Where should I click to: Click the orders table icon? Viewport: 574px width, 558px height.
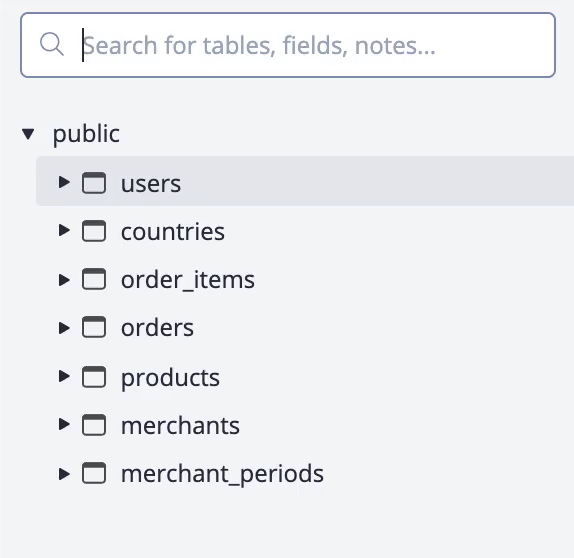coord(94,327)
